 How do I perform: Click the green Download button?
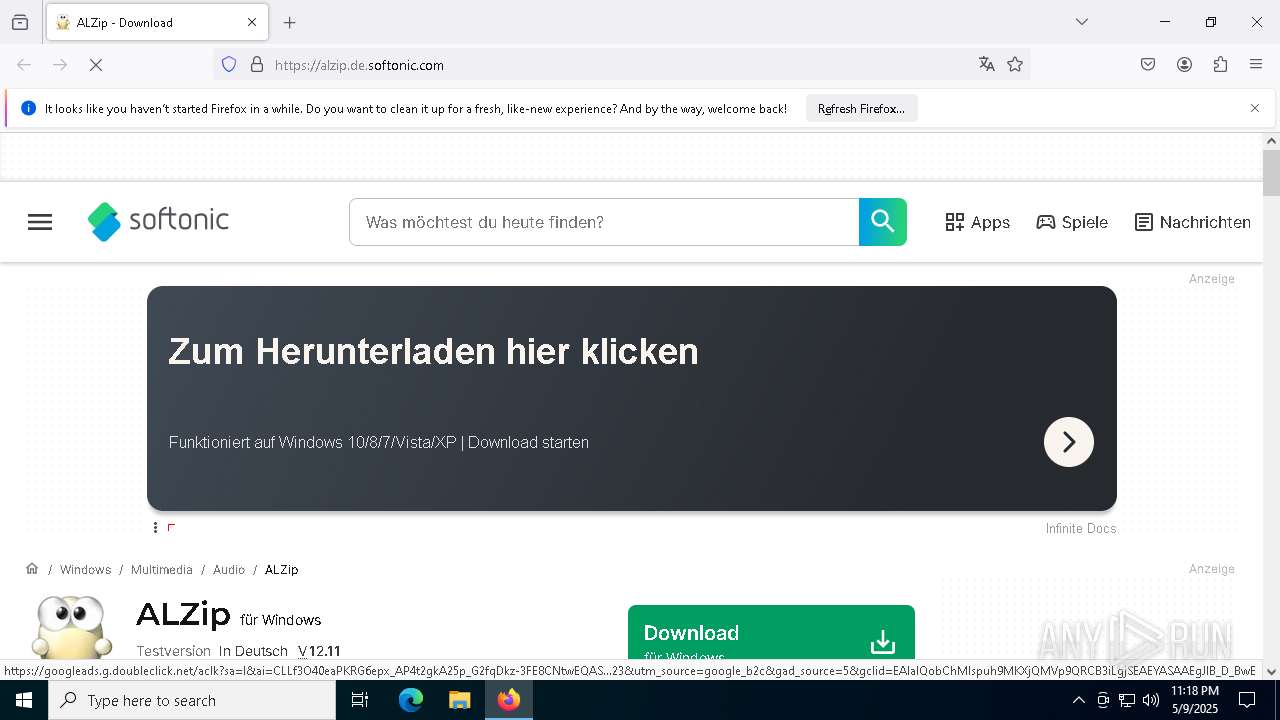tap(771, 633)
